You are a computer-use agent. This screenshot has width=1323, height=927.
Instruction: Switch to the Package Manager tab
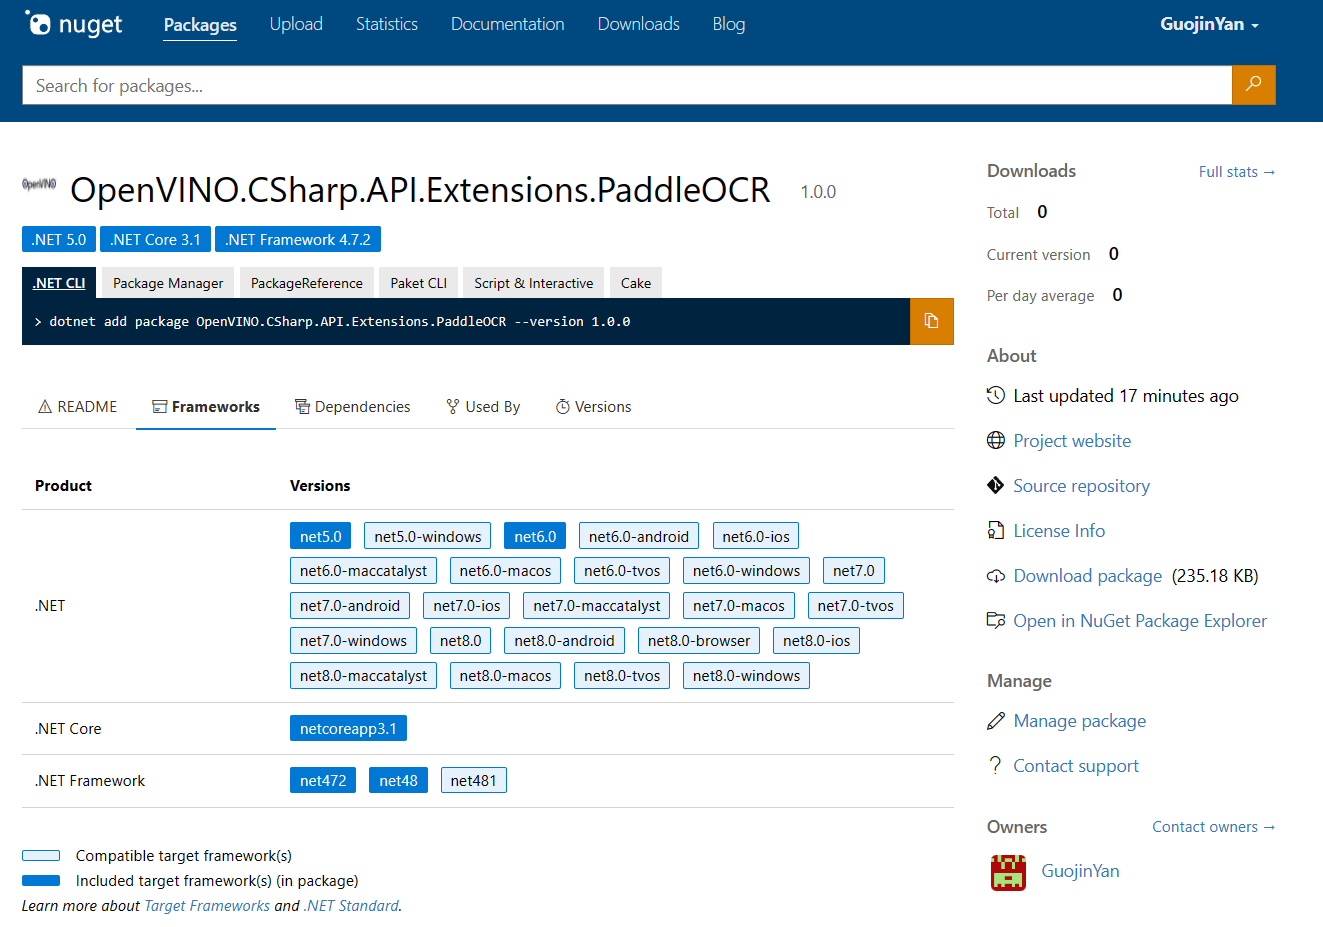168,283
